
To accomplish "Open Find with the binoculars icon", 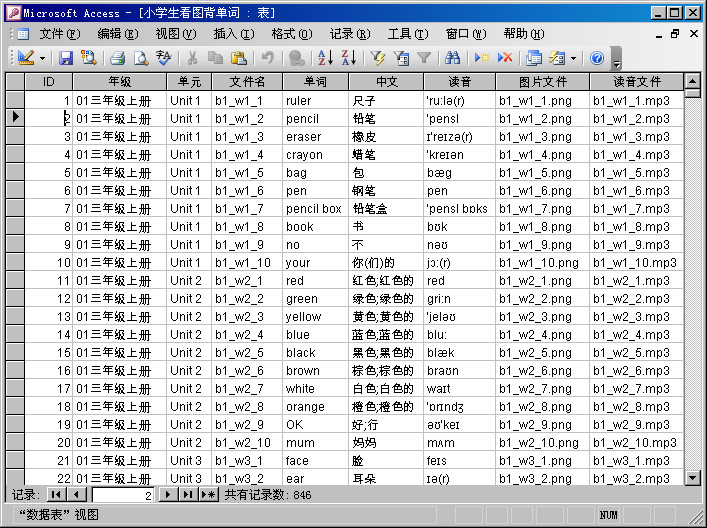I will [452, 58].
